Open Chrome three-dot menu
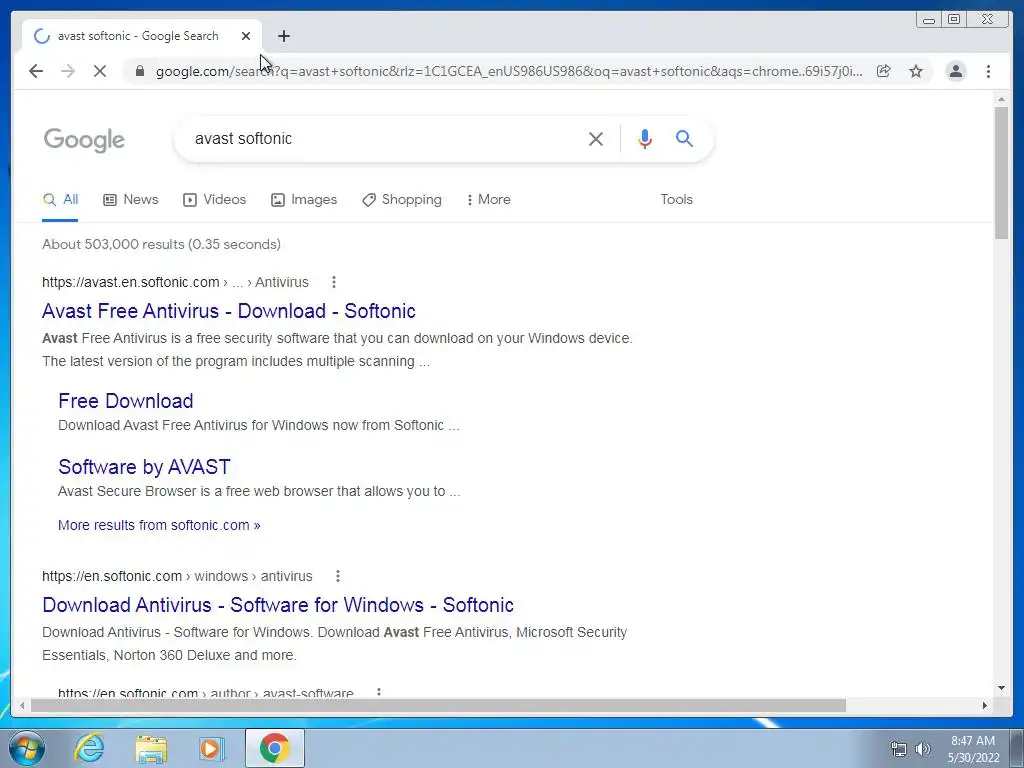Viewport: 1024px width, 768px height. pyautogui.click(x=989, y=71)
